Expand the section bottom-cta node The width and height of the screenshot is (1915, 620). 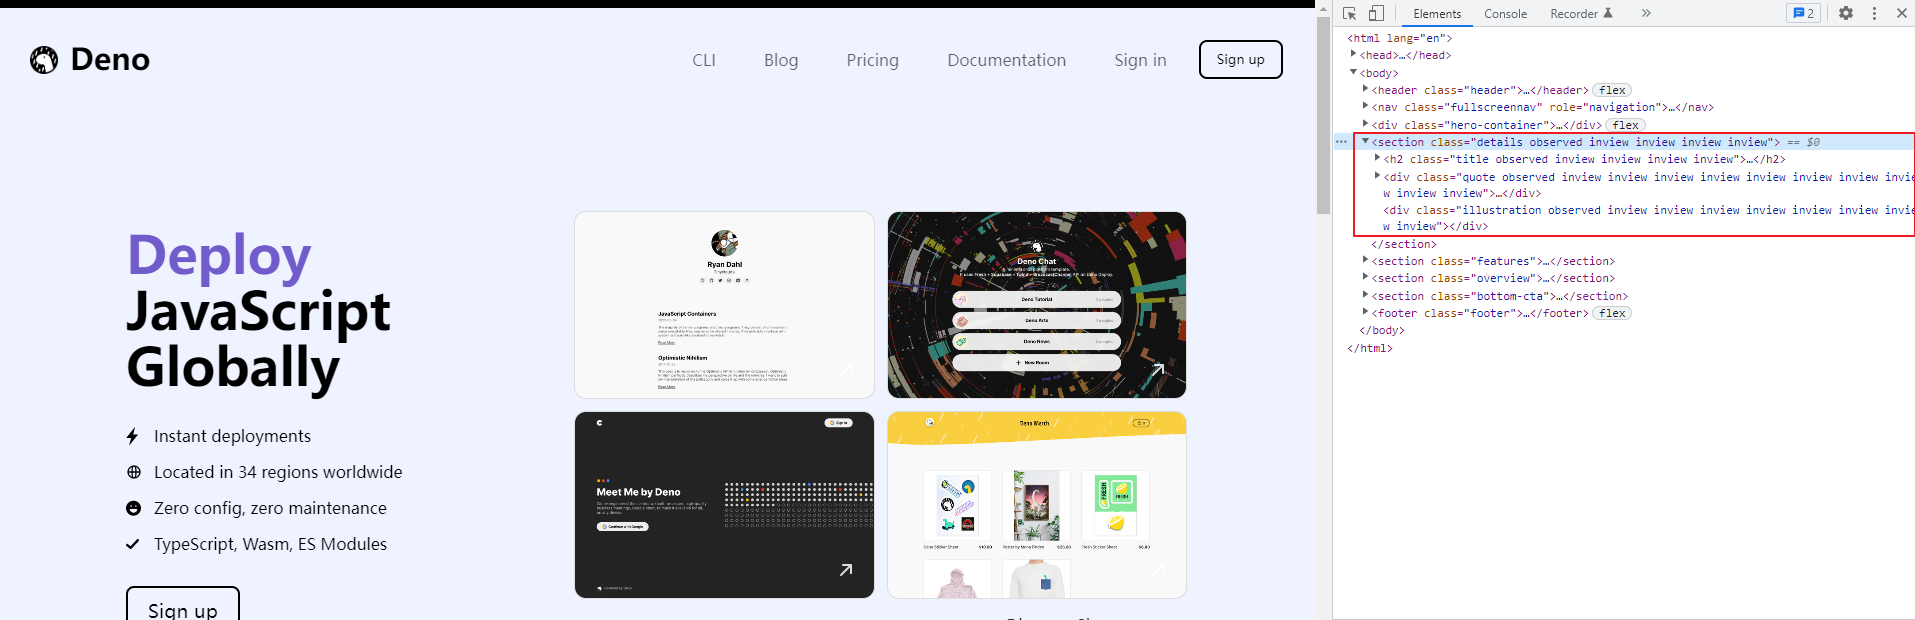(x=1365, y=295)
